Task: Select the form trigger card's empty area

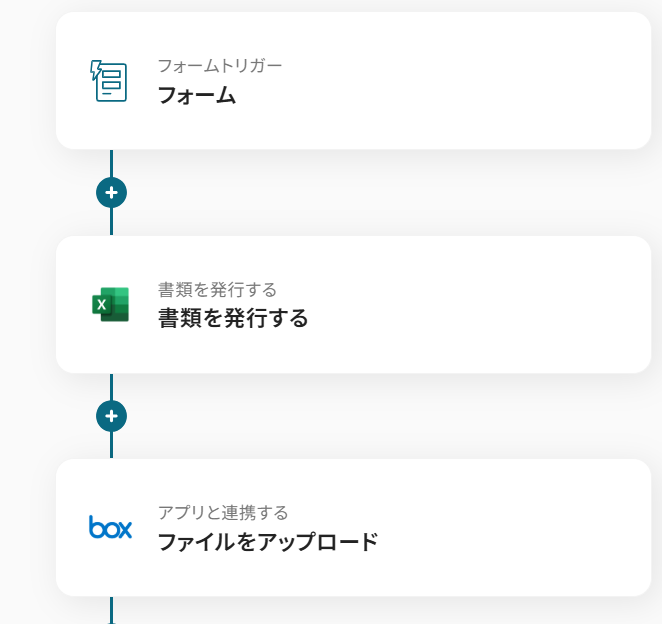Action: pos(480,81)
